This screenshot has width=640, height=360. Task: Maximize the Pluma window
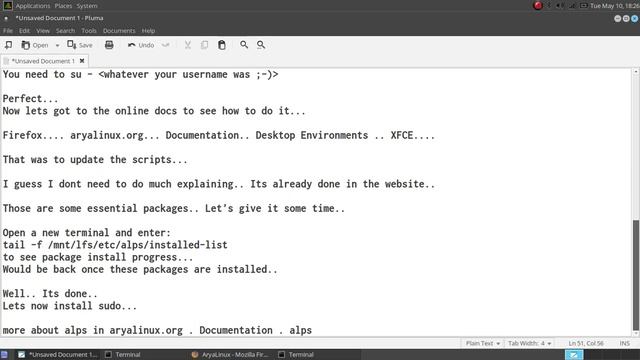tap(626, 18)
